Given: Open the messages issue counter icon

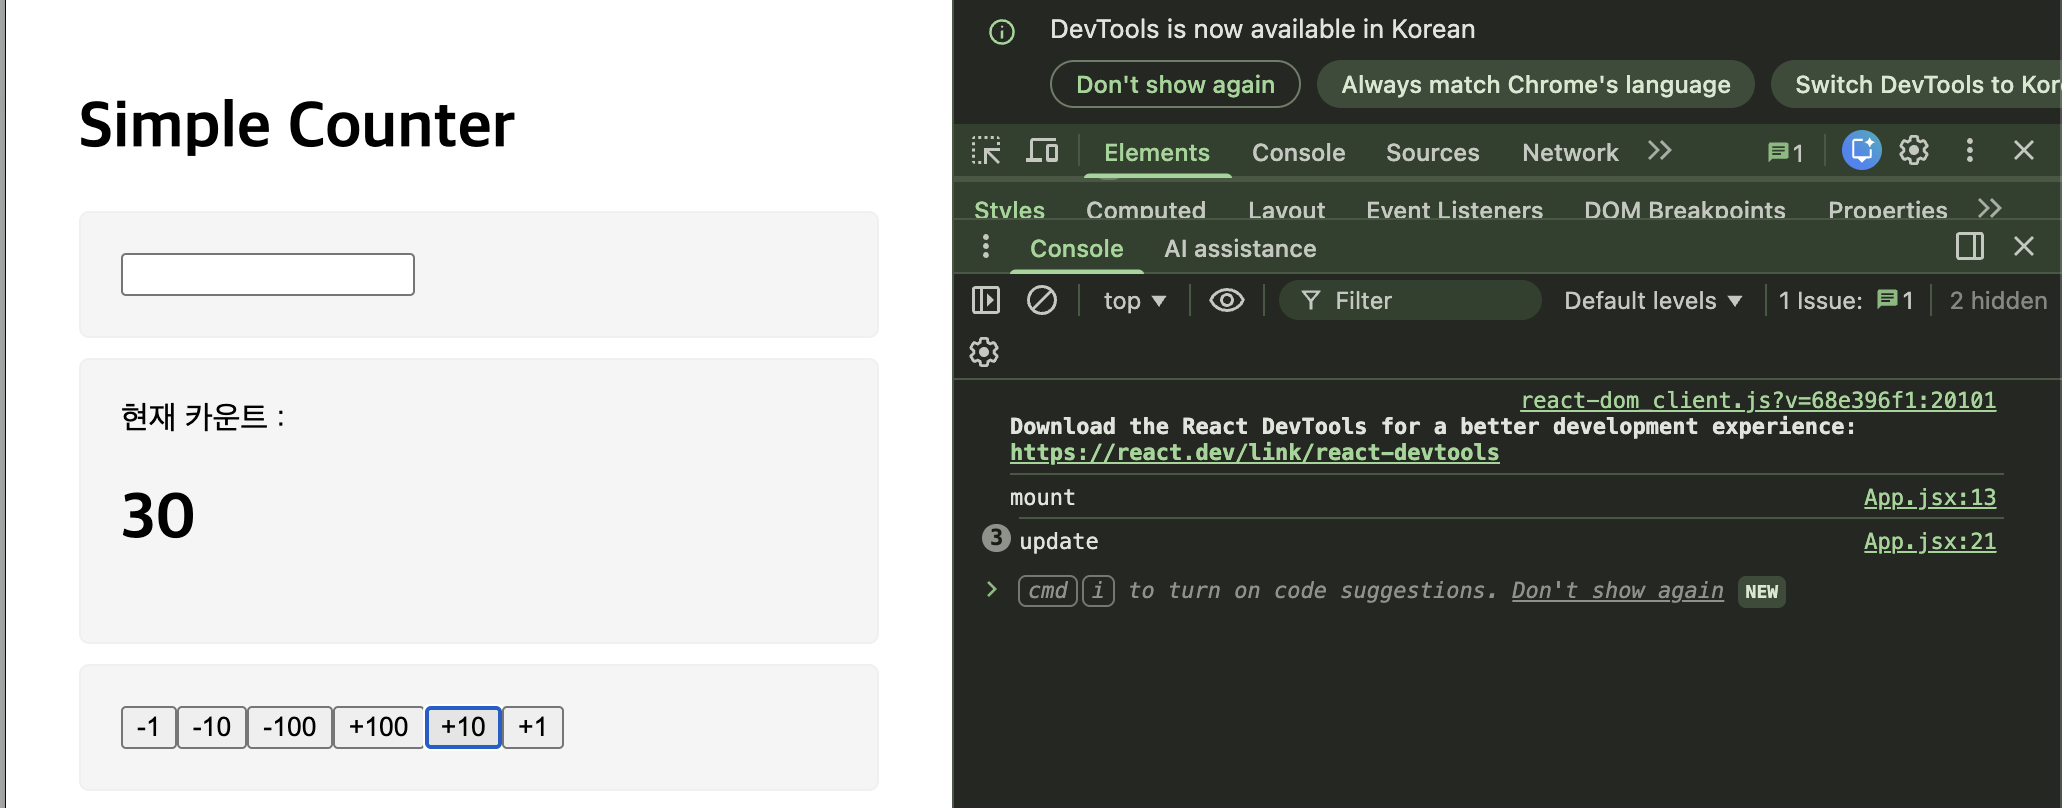Looking at the screenshot, I should [1785, 152].
